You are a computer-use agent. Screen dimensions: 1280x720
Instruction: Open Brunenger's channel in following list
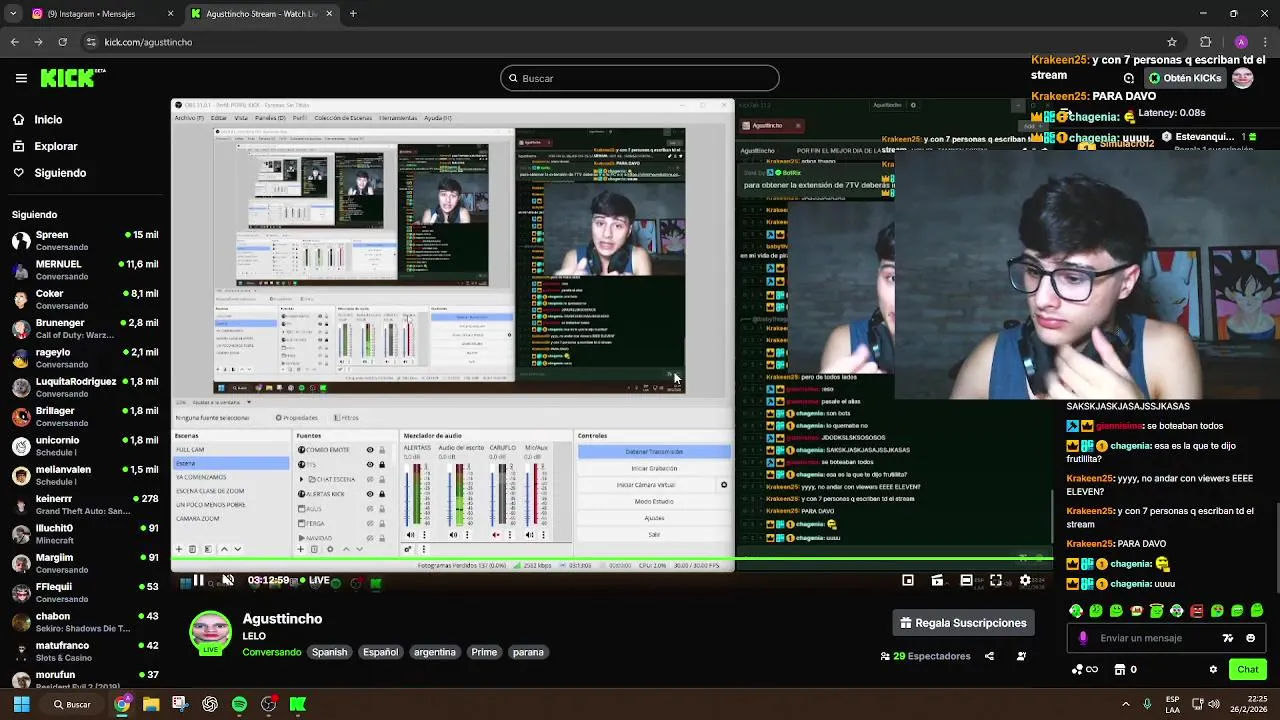pyautogui.click(x=85, y=329)
